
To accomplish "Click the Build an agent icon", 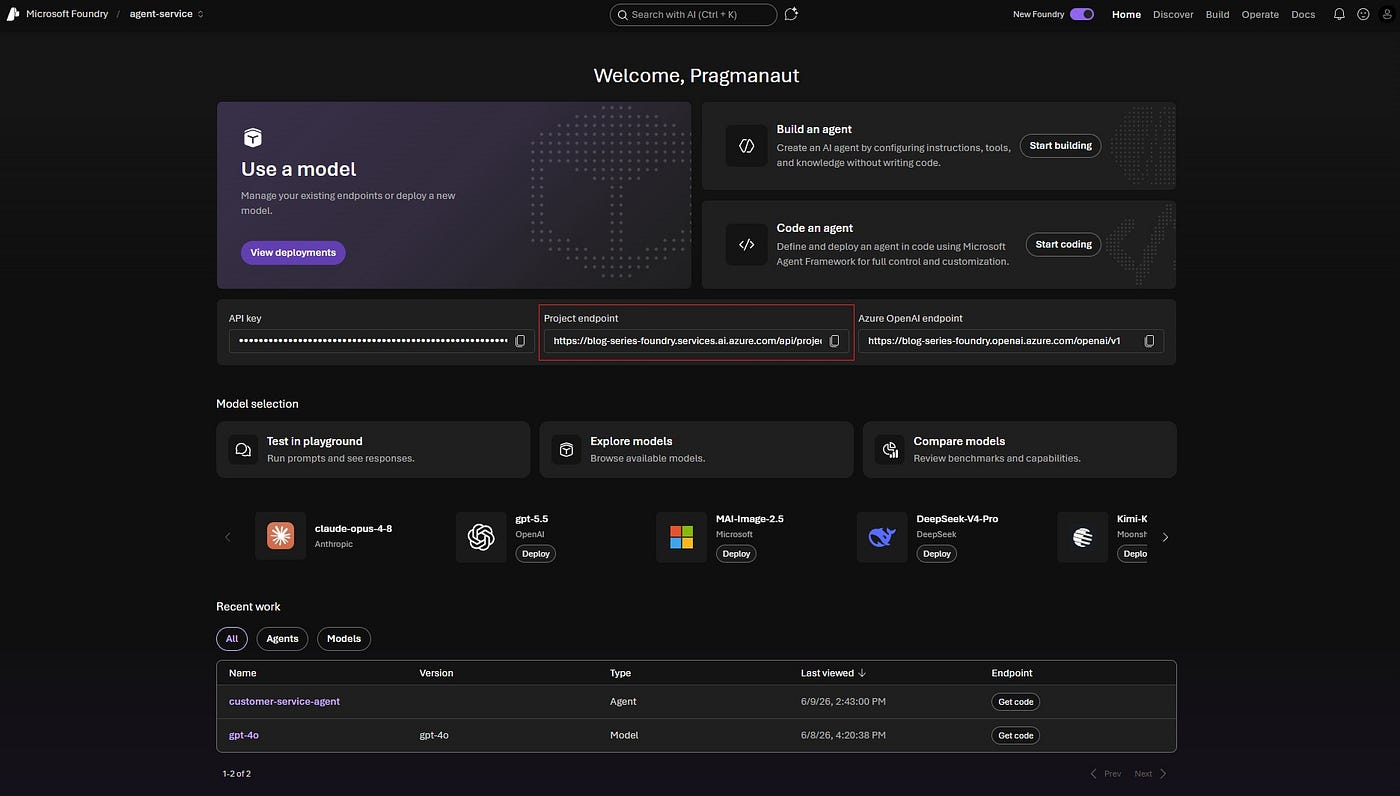I will pos(746,146).
